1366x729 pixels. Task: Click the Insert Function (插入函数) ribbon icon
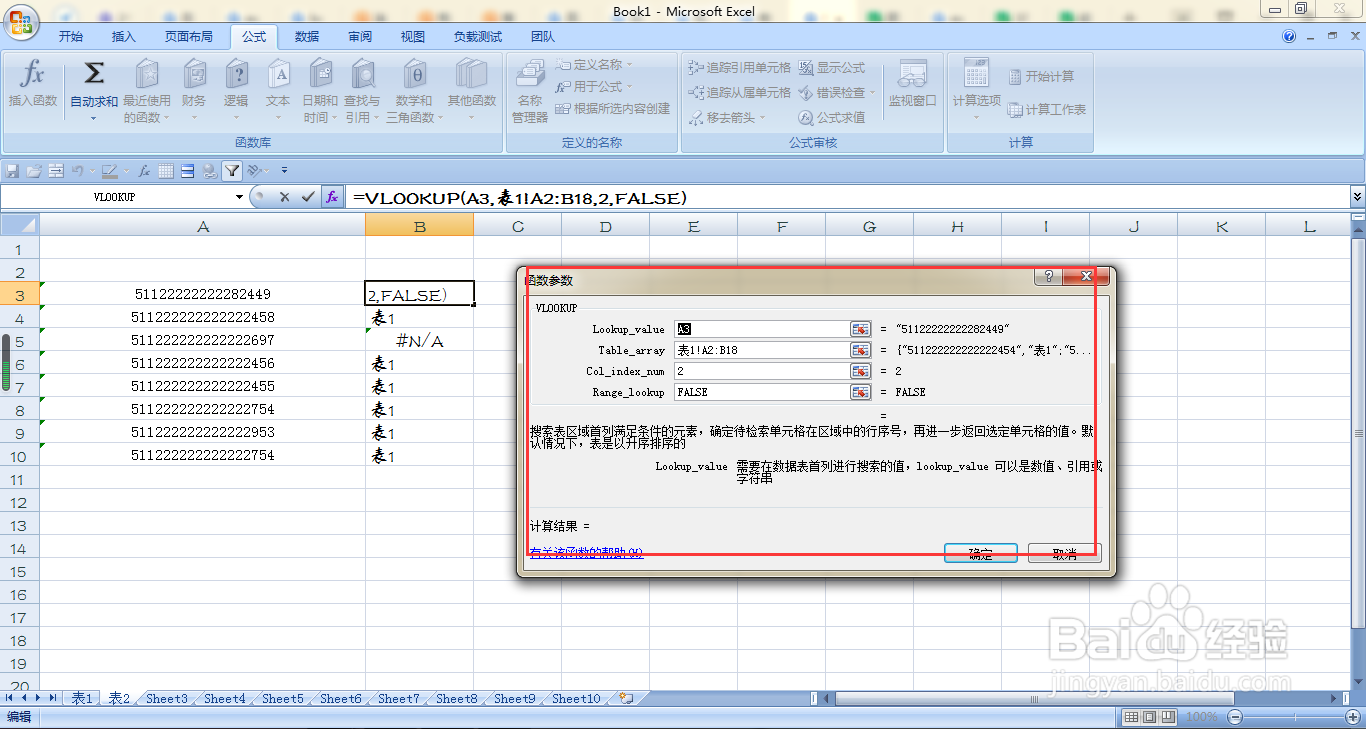click(x=33, y=84)
